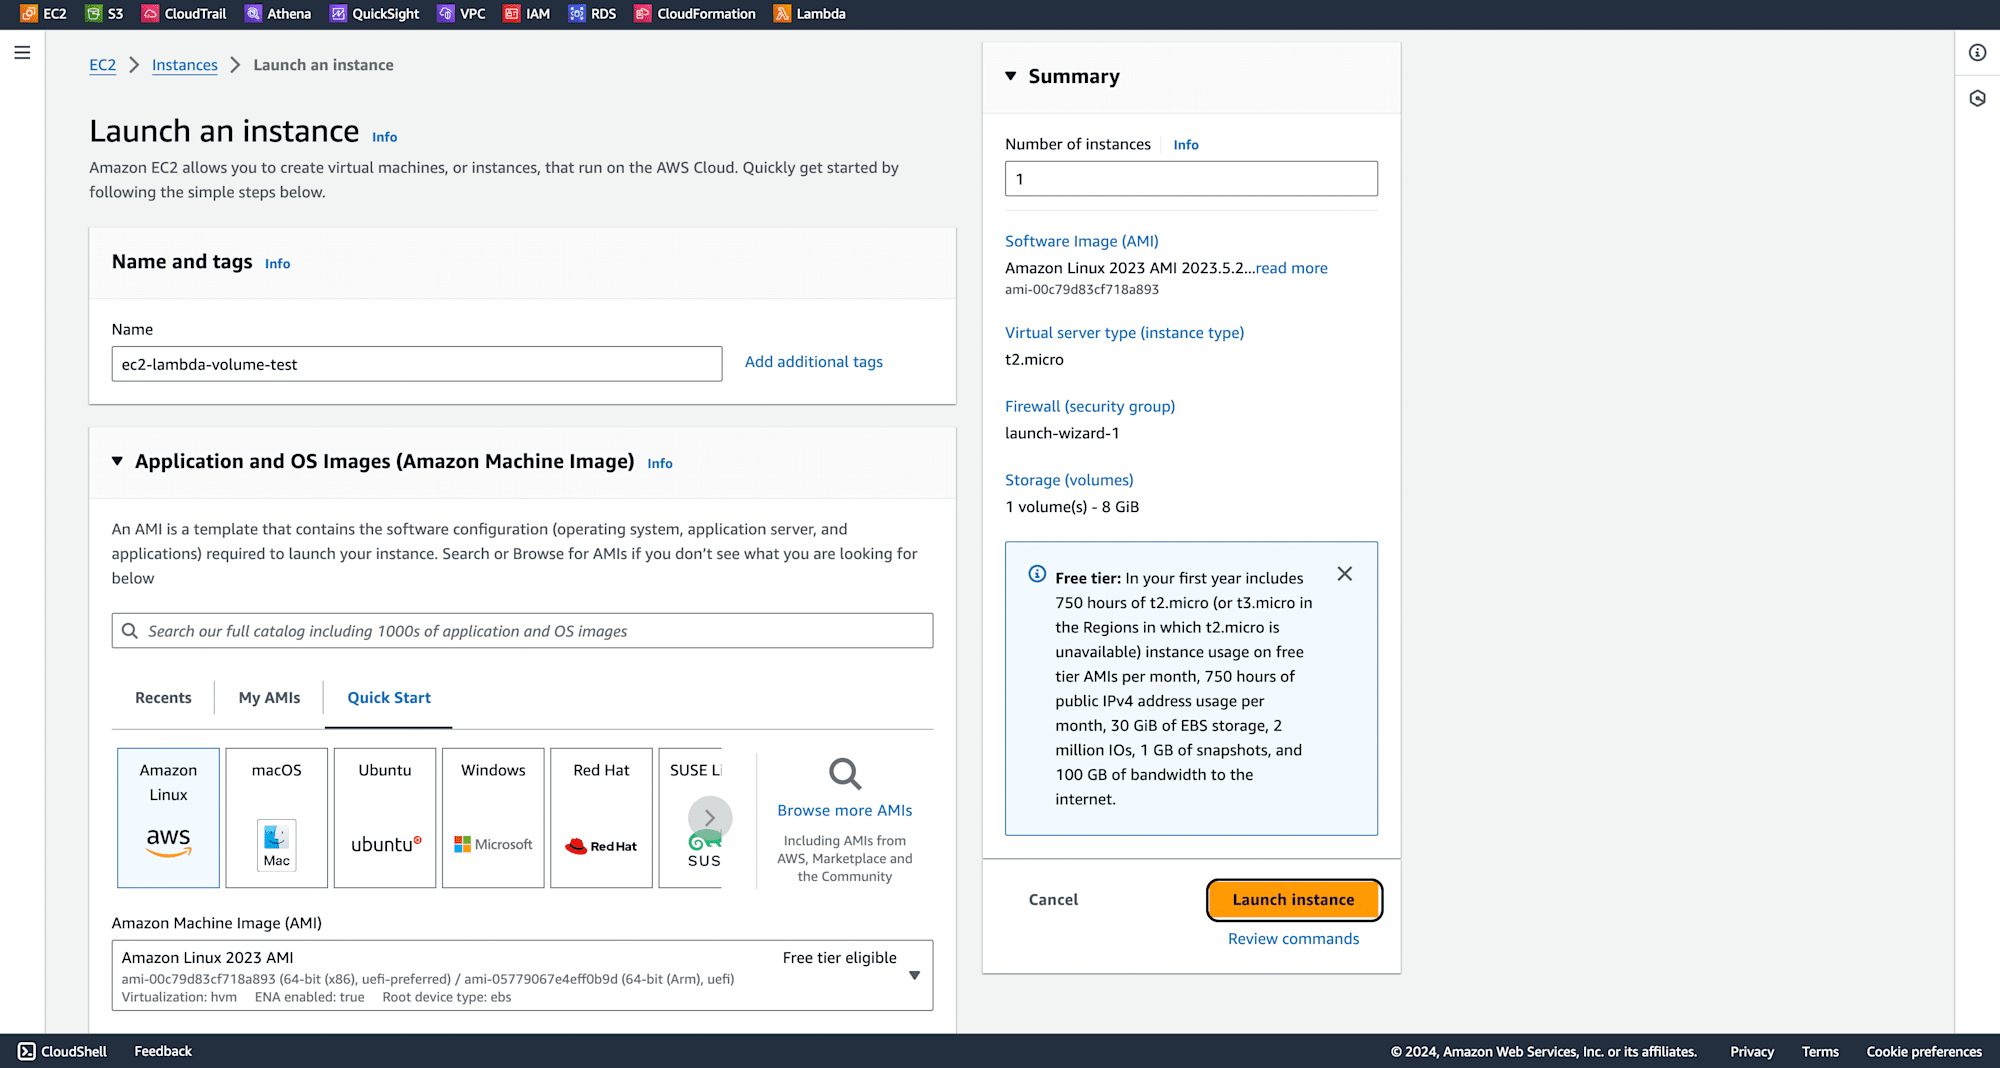Open Info link next to Name and tags

point(278,263)
